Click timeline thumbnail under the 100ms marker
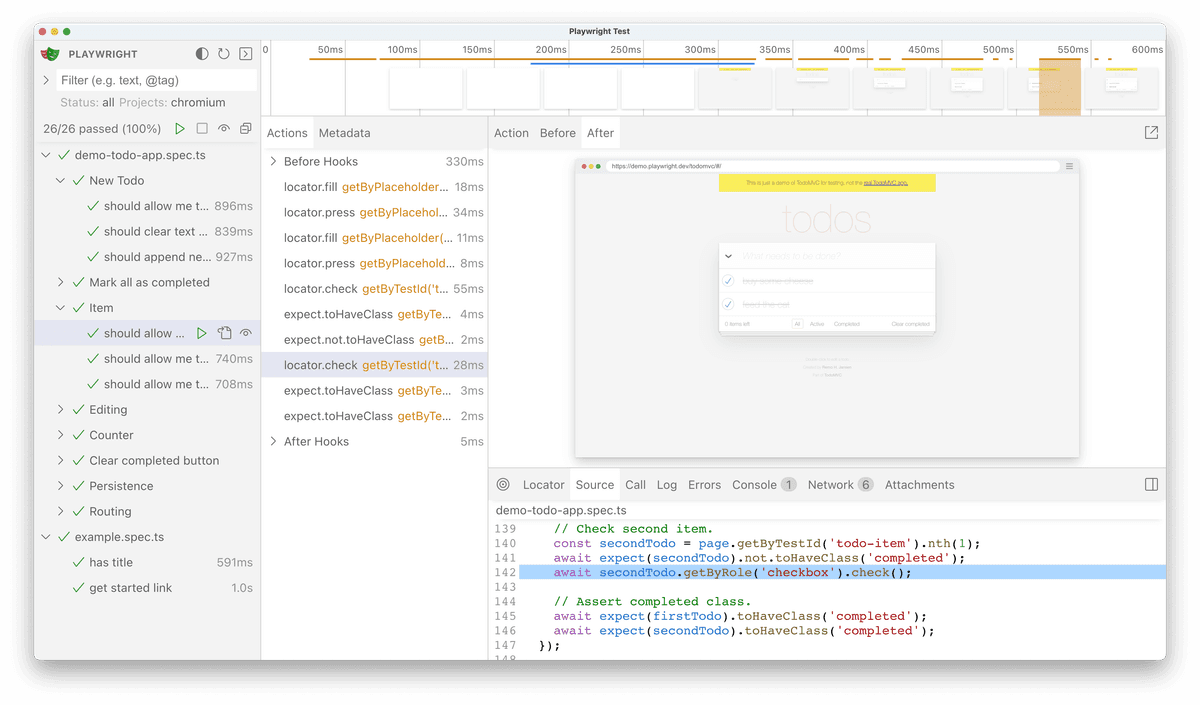 point(426,89)
